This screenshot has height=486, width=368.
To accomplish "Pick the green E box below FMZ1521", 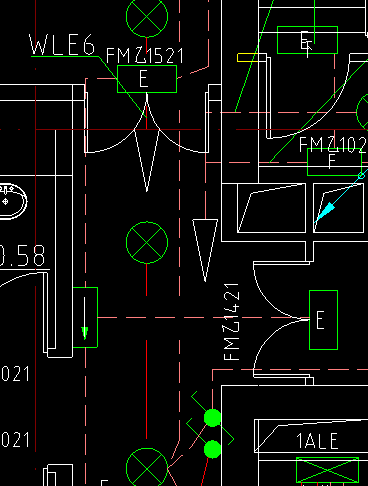I will point(147,79).
